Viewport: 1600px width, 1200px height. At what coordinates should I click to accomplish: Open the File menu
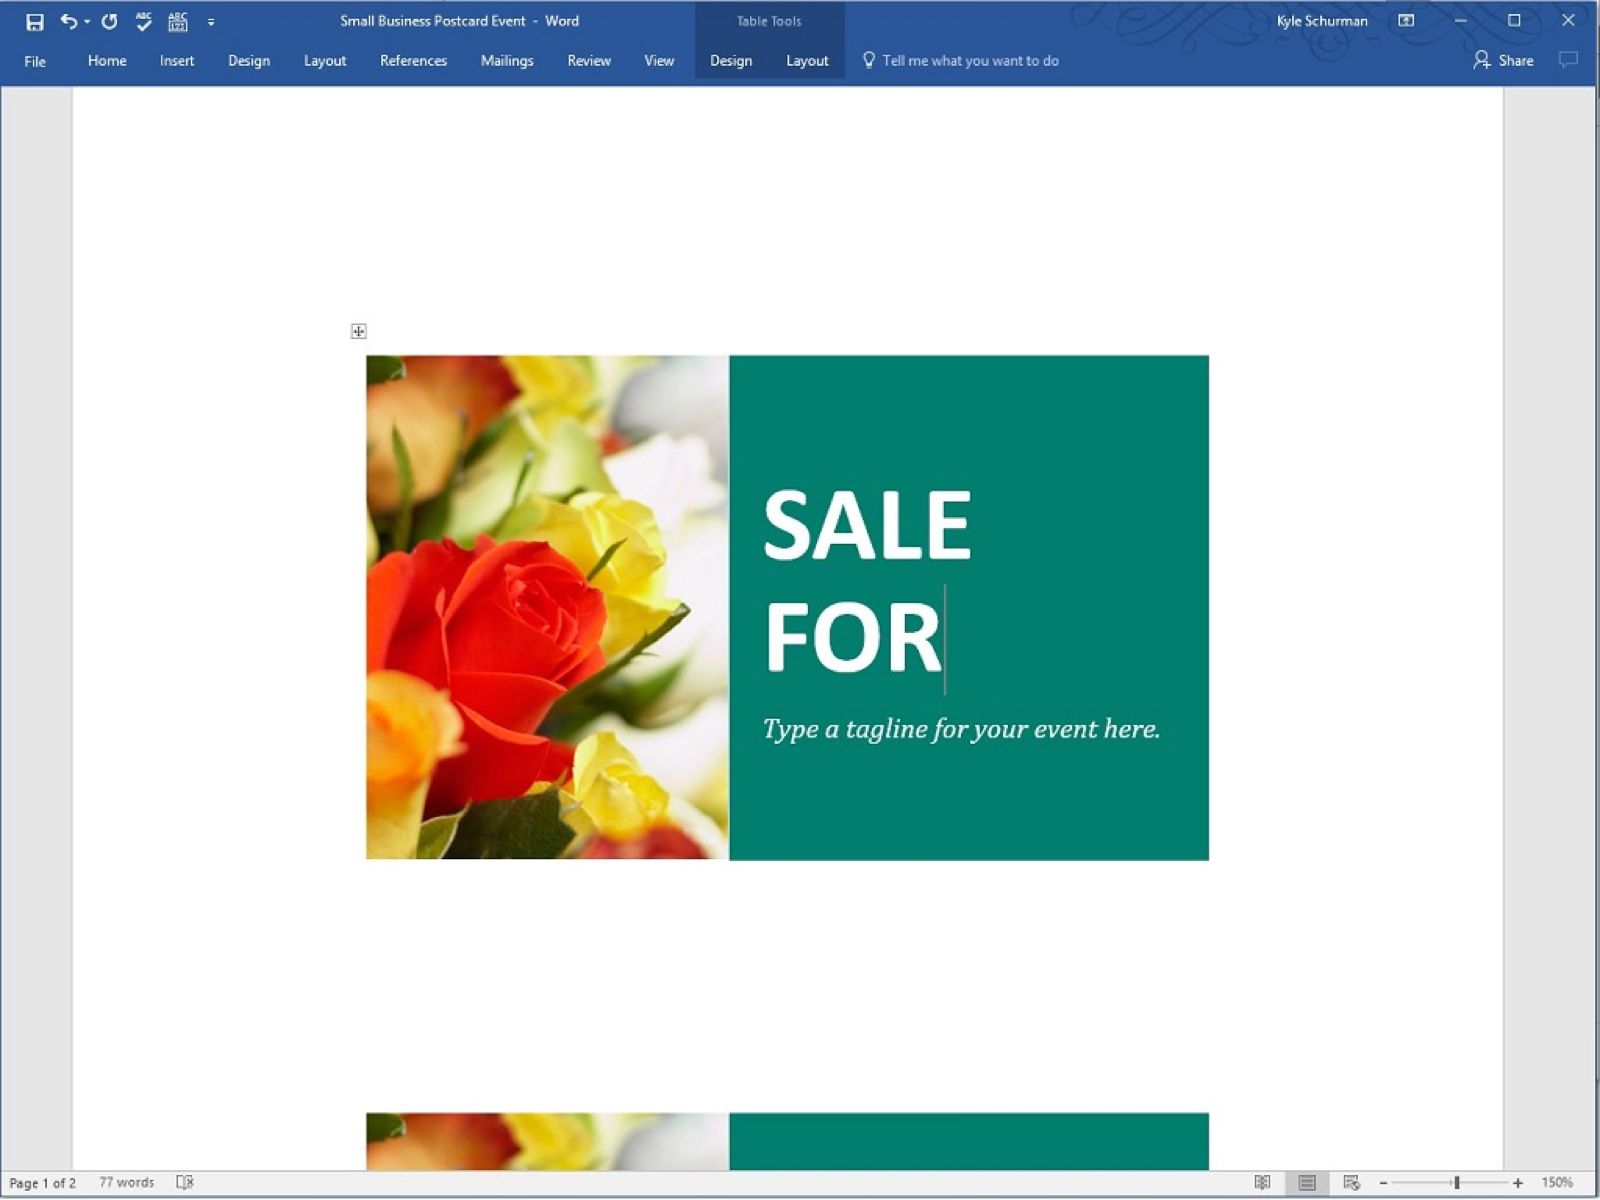pyautogui.click(x=34, y=61)
